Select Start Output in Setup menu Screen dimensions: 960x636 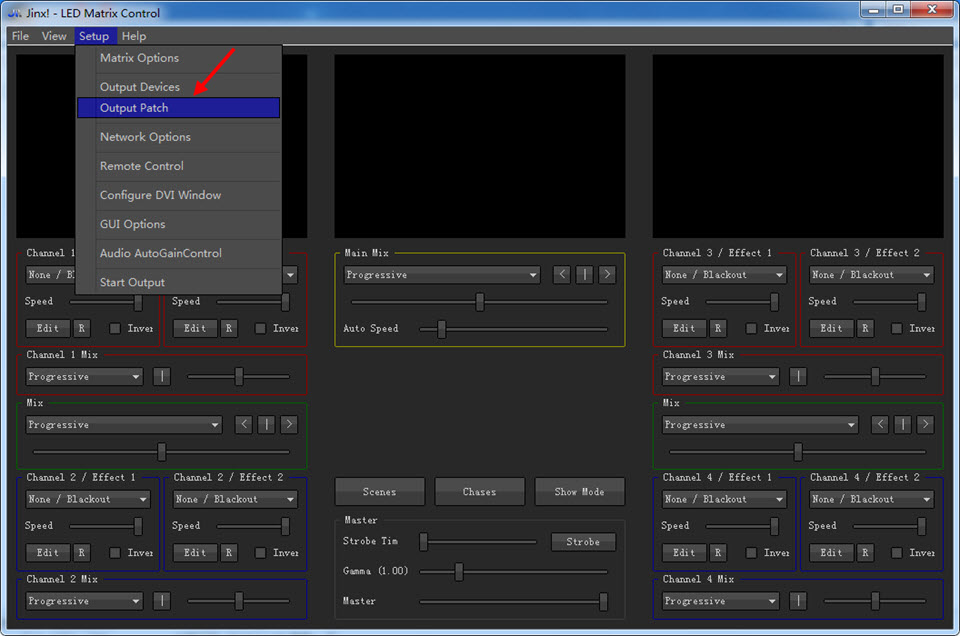[179, 282]
